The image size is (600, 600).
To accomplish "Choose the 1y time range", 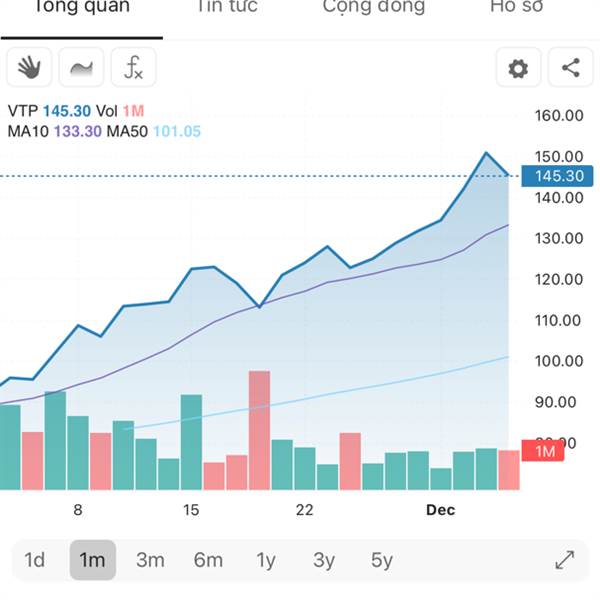I will click(266, 560).
